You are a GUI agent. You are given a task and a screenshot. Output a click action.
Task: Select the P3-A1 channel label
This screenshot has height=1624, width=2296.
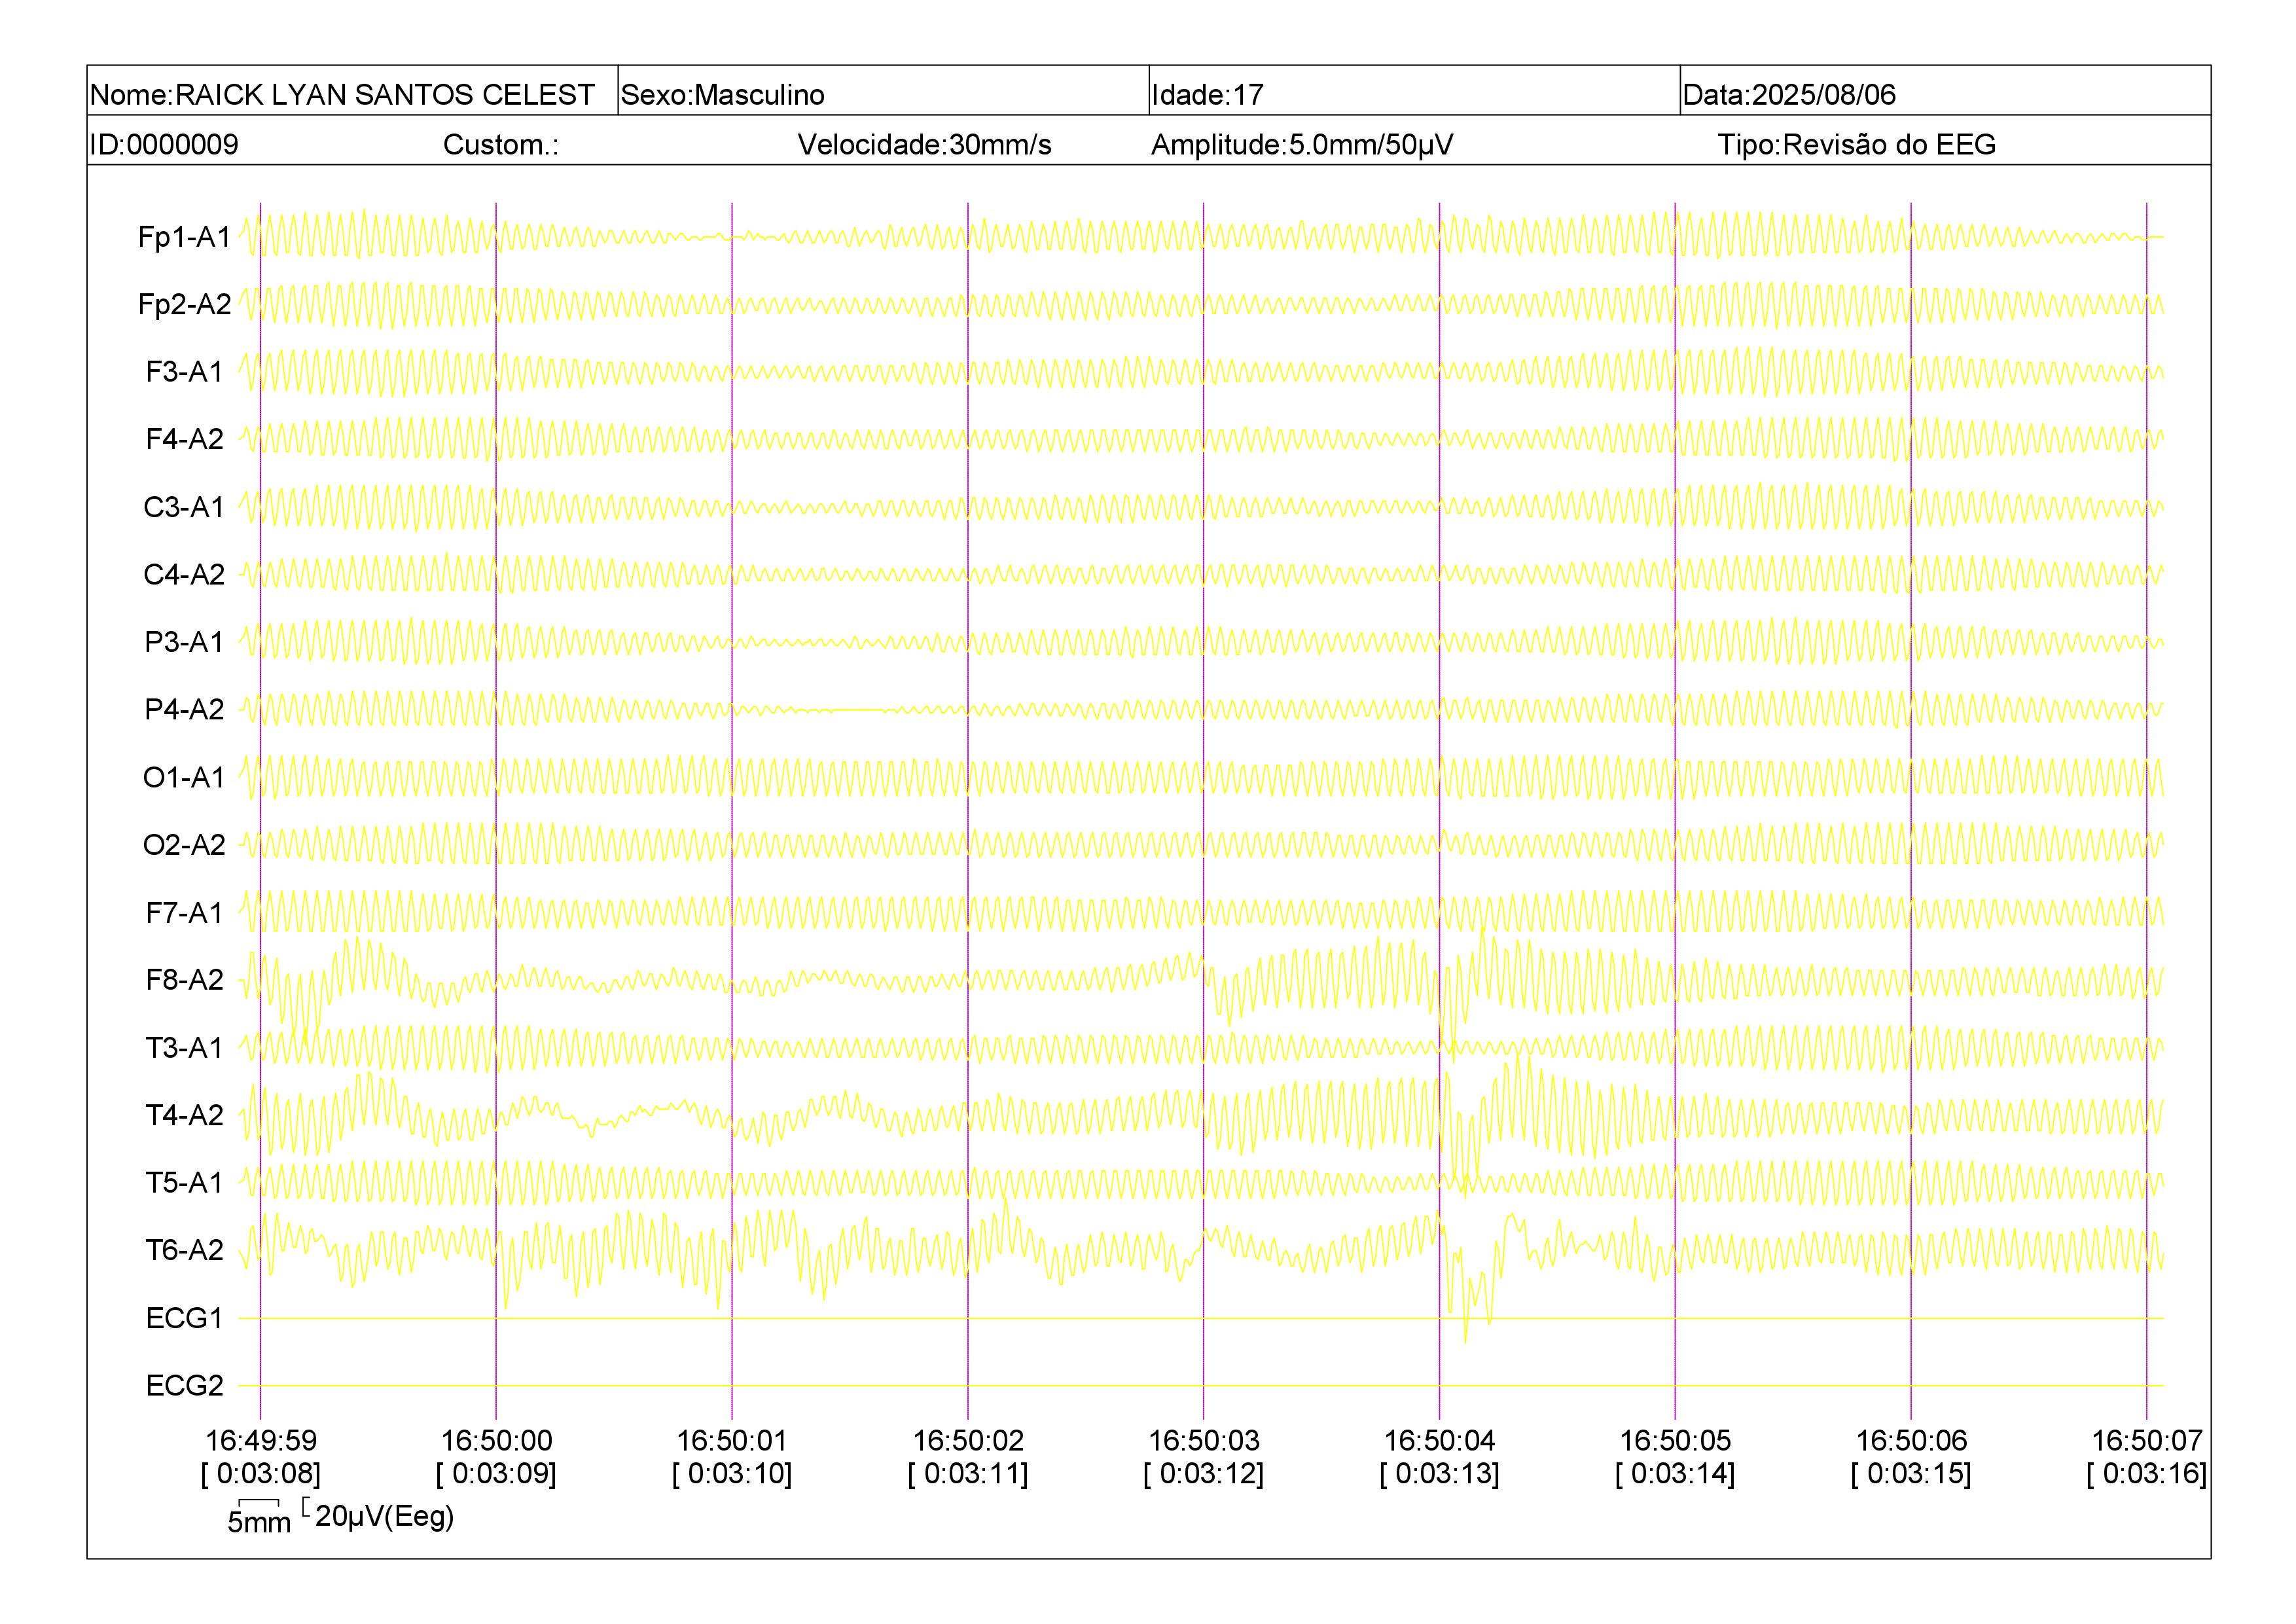click(184, 641)
